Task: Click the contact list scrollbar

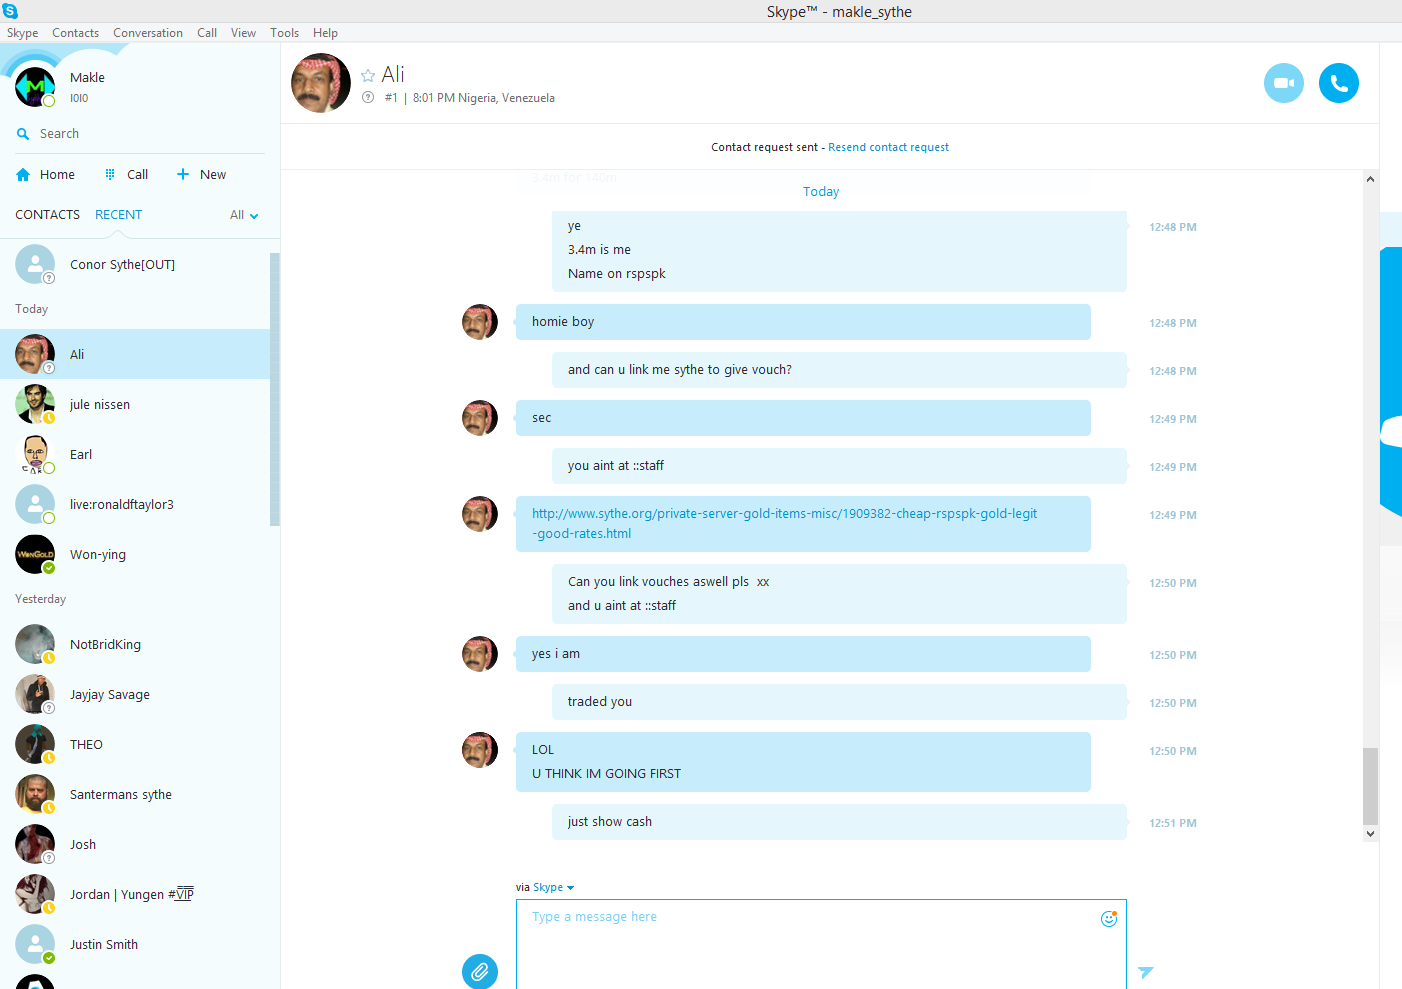Action: 275,389
